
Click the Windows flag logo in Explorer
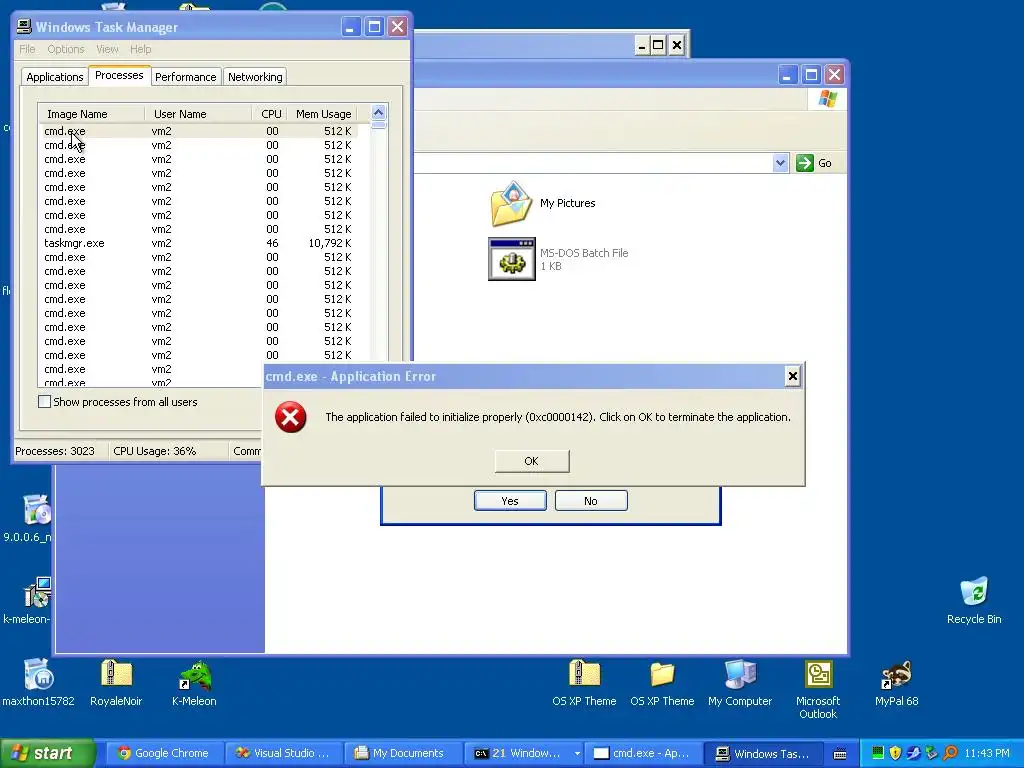pyautogui.click(x=827, y=99)
